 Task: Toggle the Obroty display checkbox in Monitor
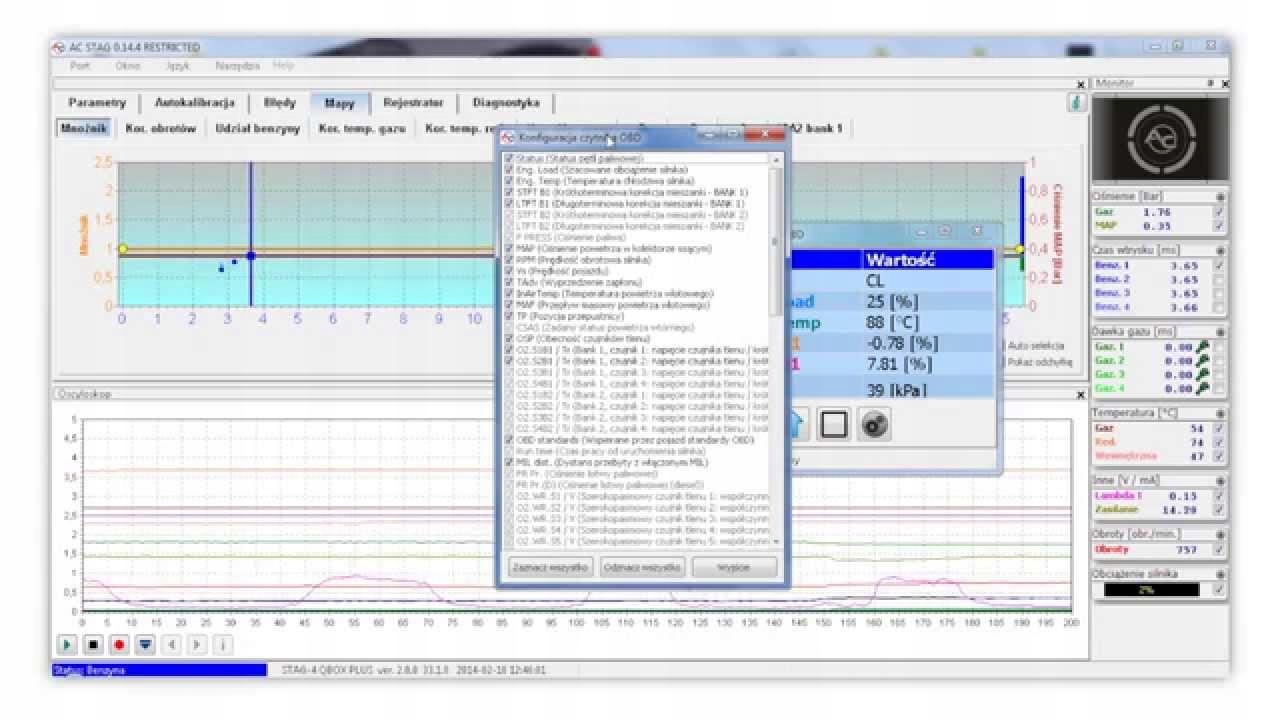pos(1218,550)
